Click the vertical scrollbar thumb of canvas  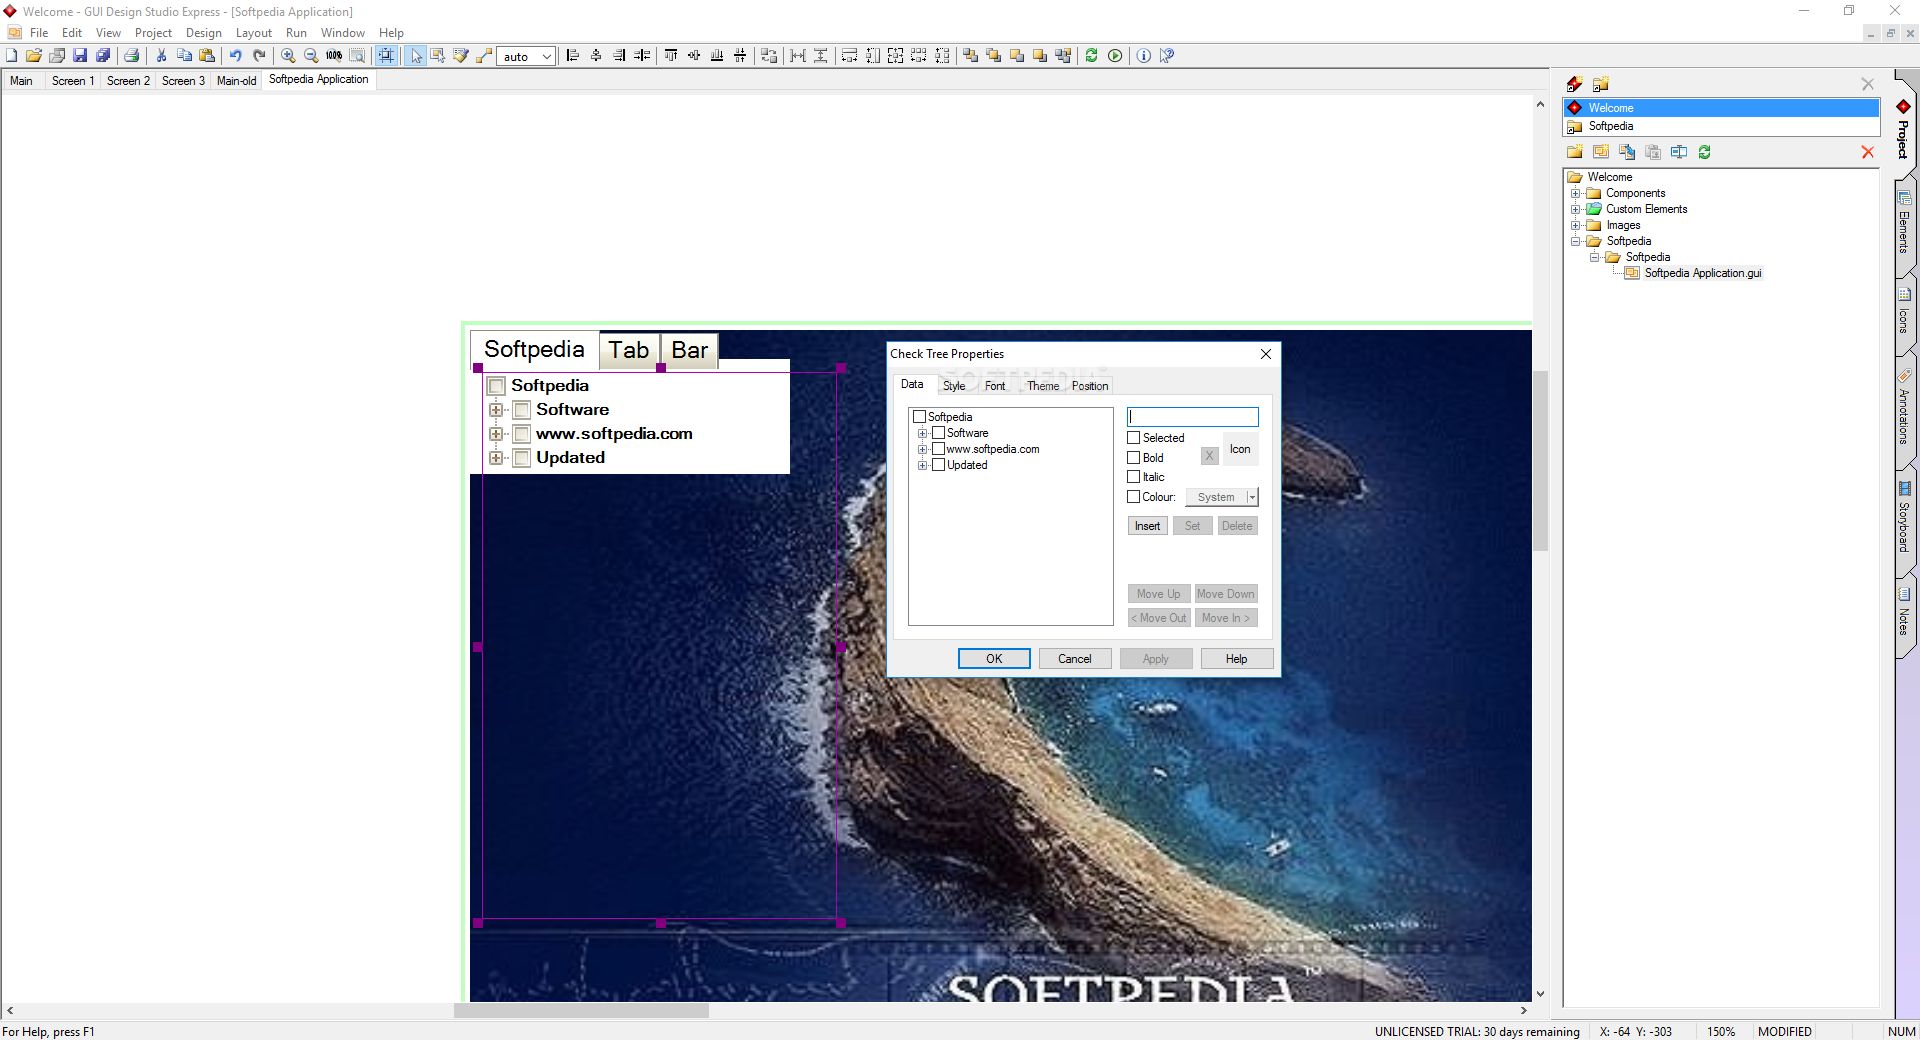(1540, 460)
